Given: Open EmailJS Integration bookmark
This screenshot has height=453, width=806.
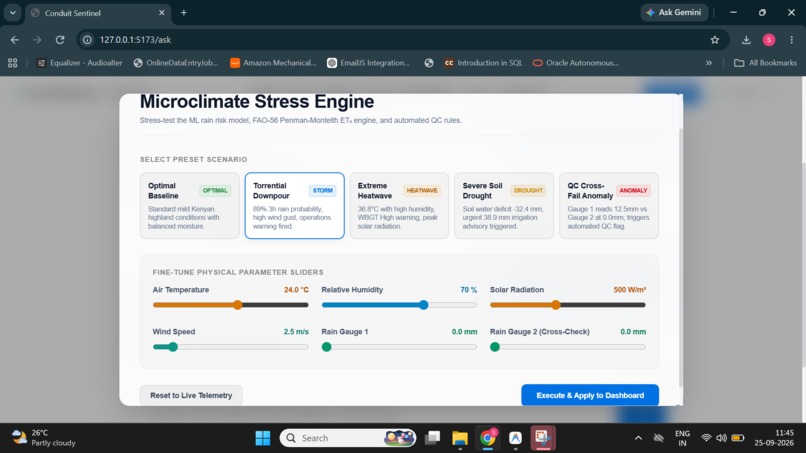Looking at the screenshot, I should click(368, 63).
